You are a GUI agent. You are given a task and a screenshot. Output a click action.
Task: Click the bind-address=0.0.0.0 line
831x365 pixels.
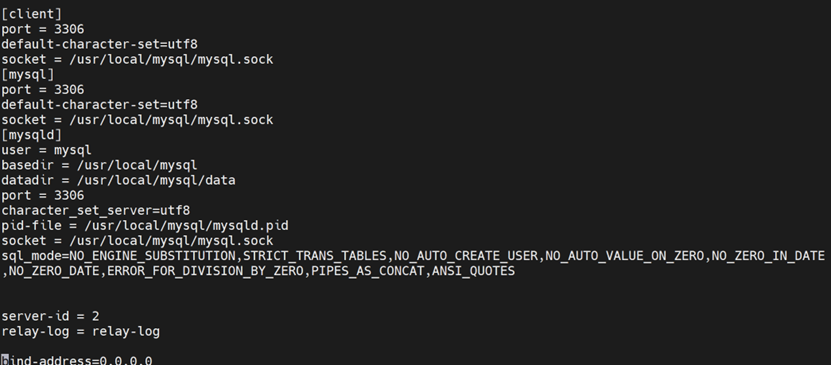[x=77, y=360]
